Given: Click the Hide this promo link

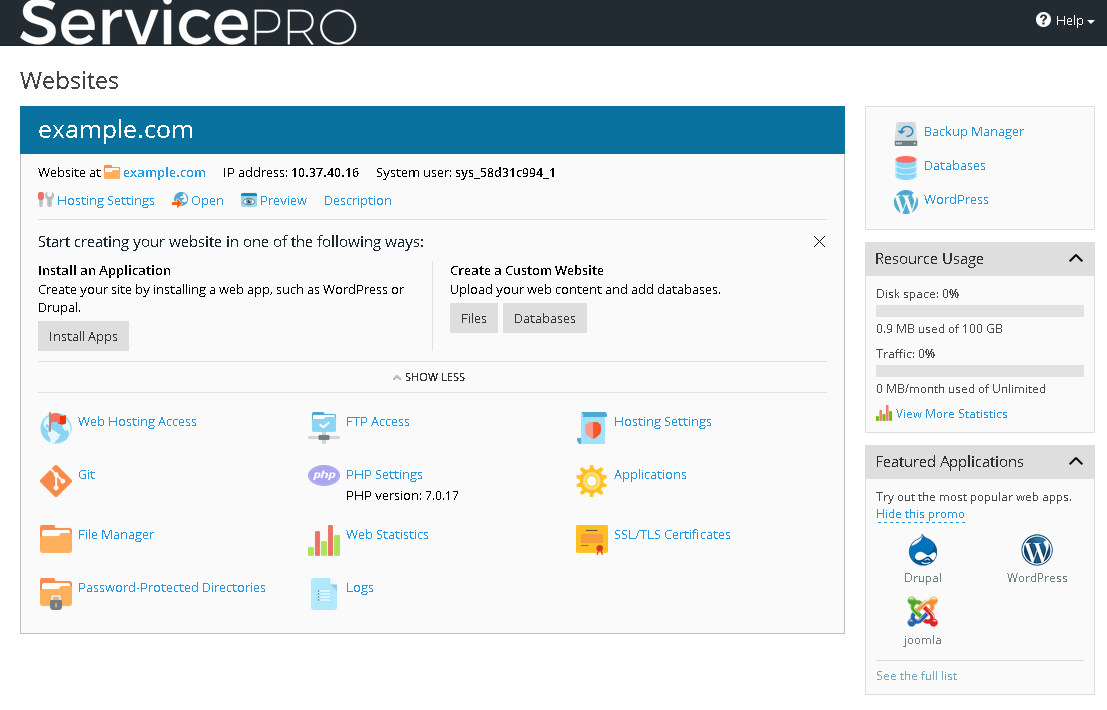Looking at the screenshot, I should click(920, 514).
